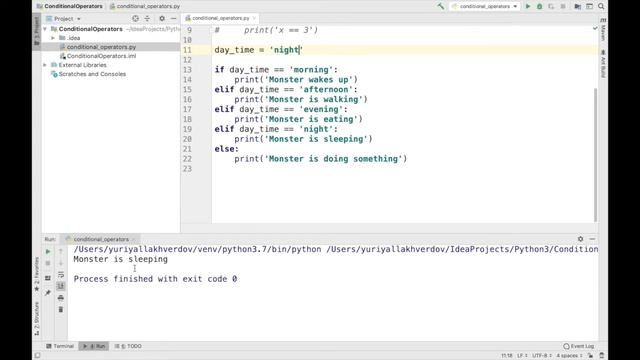Open LF line separator selector

click(x=522, y=356)
